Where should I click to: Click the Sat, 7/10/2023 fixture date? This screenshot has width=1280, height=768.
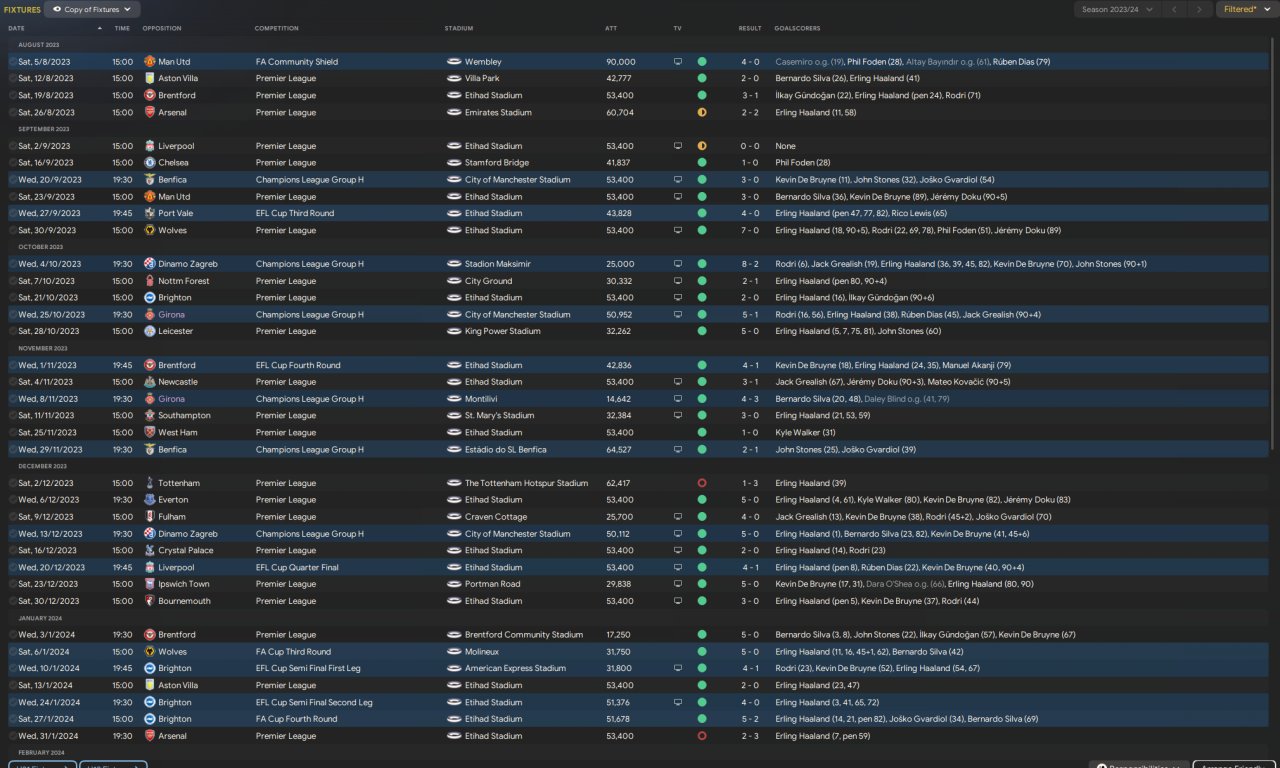click(46, 281)
